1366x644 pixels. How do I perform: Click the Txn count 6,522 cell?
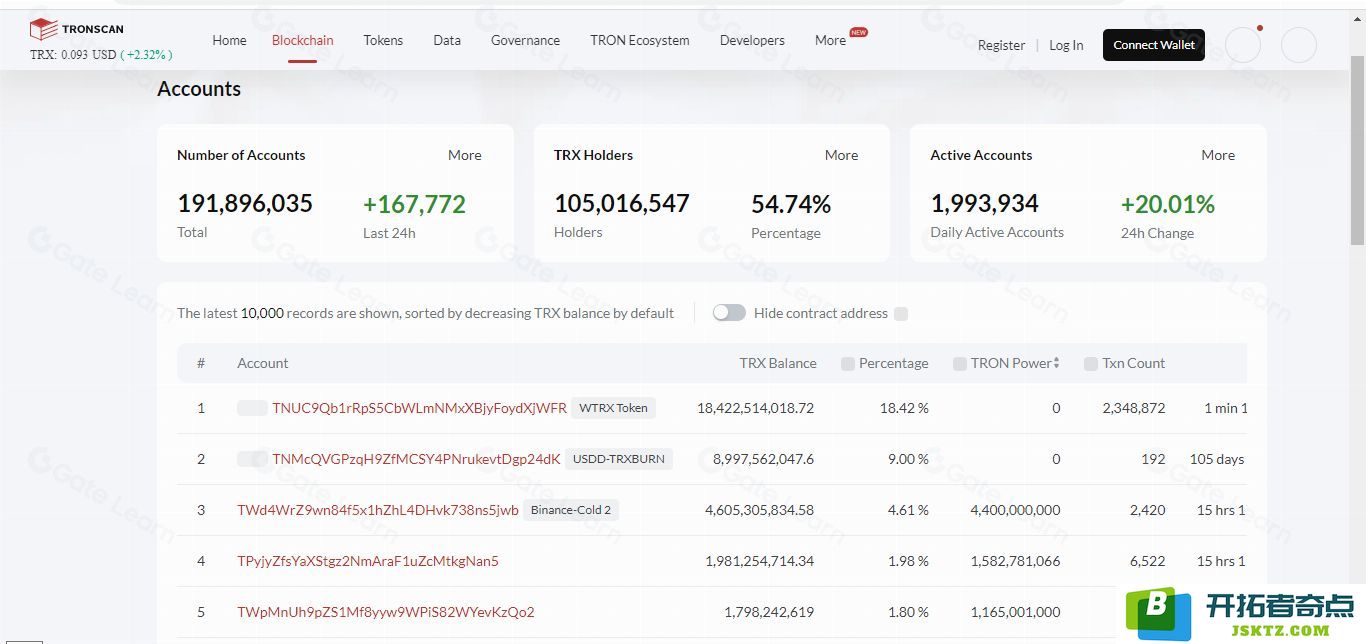pyautogui.click(x=1148, y=561)
